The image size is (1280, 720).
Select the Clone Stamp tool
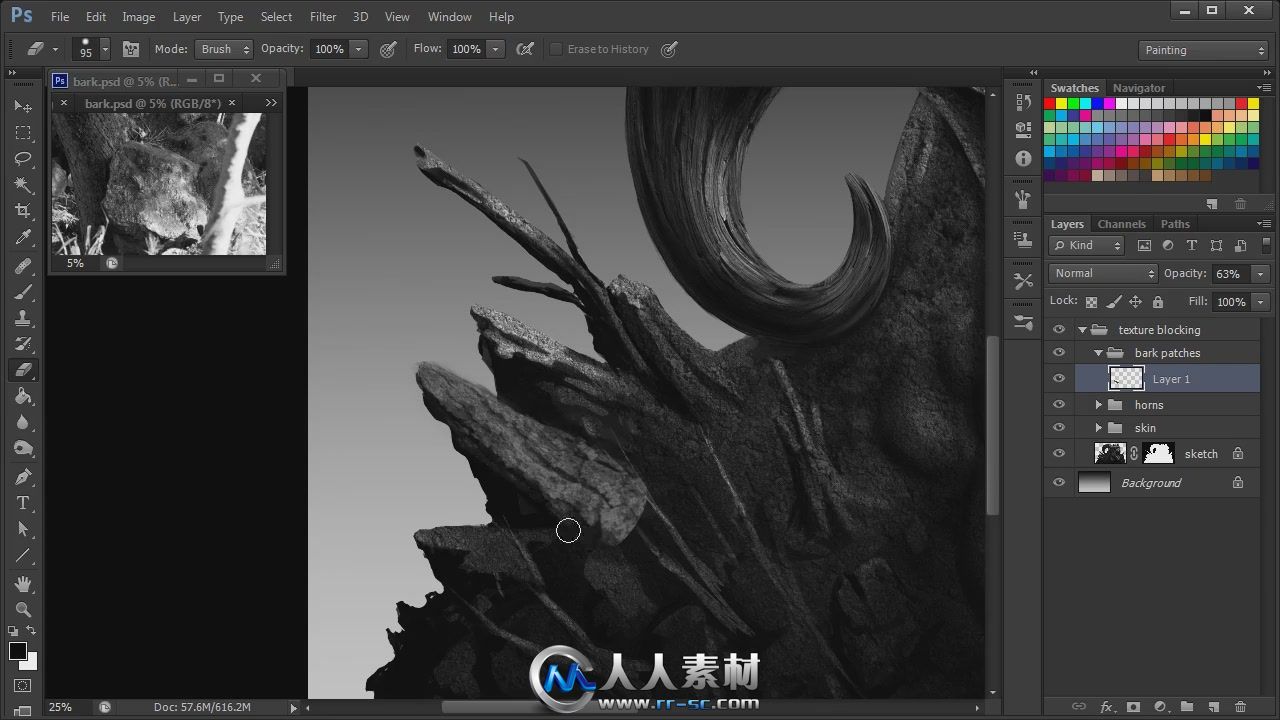23,318
